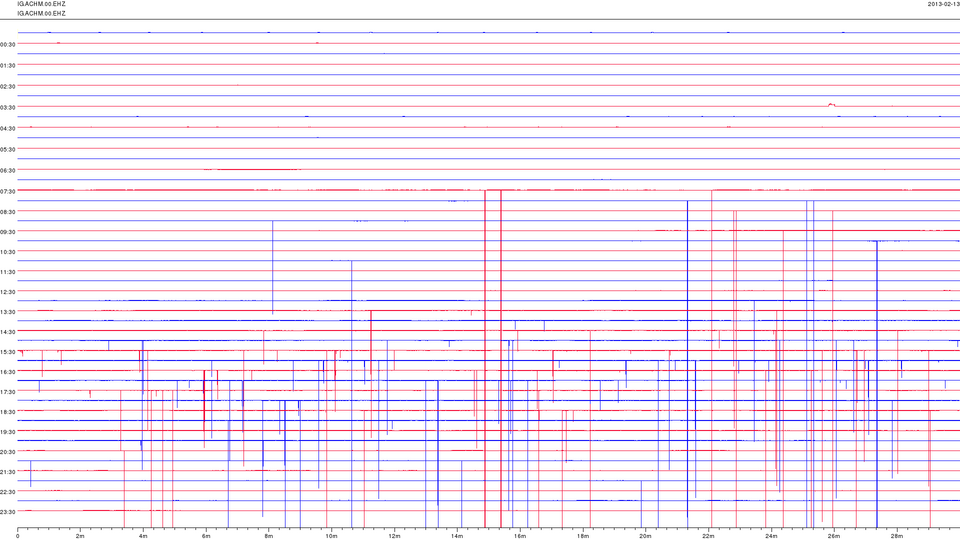Select the 4m axis tick label
Viewport: 960px width, 540px height.
coord(143,536)
